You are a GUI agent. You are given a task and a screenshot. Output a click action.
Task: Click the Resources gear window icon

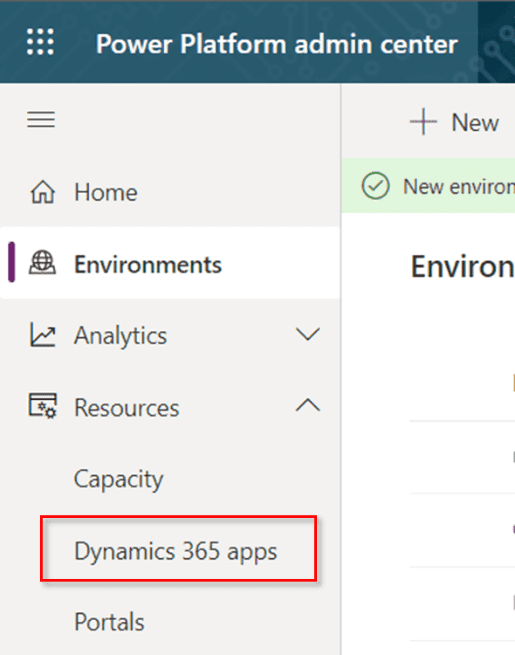[43, 406]
